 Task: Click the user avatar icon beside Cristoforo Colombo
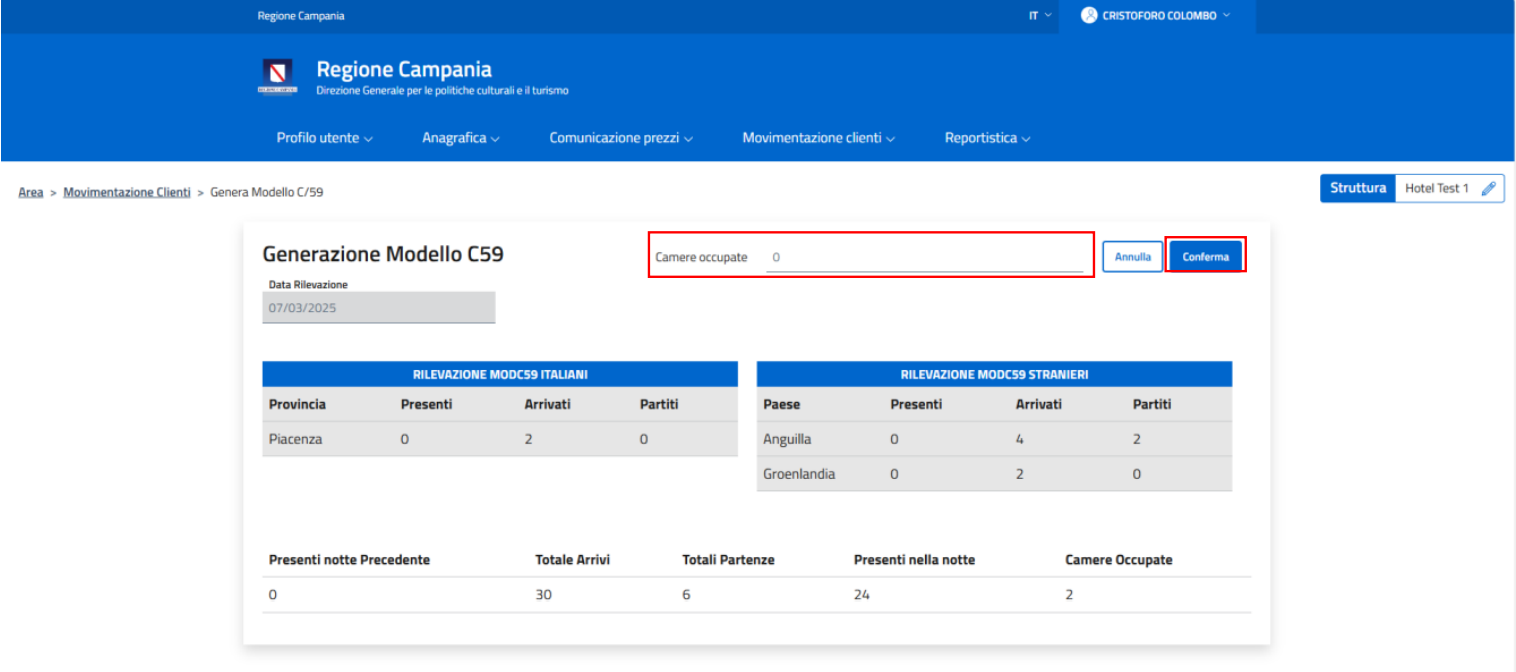pyautogui.click(x=1090, y=16)
